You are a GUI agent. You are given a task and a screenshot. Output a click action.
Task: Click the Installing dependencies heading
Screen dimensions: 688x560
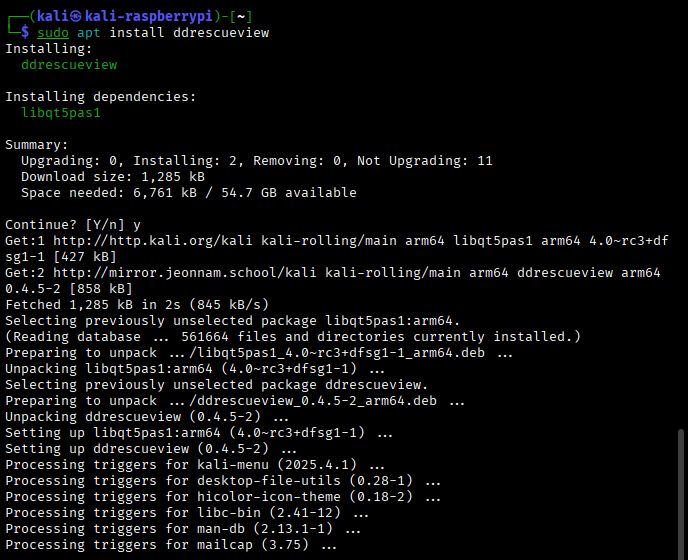click(101, 97)
